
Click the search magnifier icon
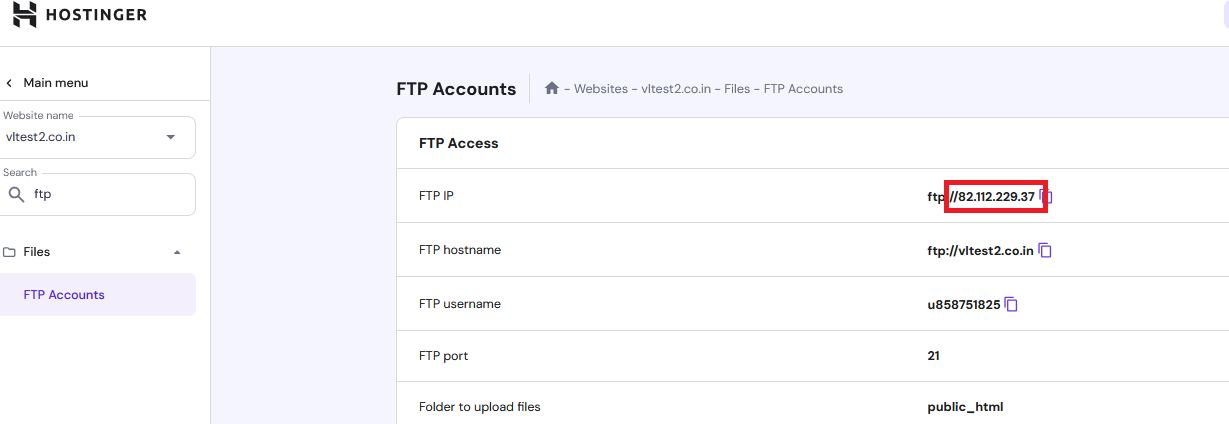pyautogui.click(x=16, y=195)
